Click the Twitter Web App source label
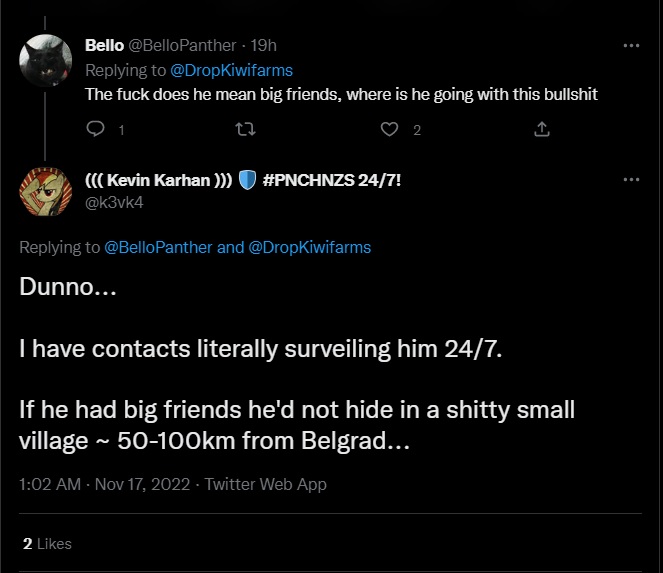Image resolution: width=663 pixels, height=573 pixels. (x=266, y=484)
